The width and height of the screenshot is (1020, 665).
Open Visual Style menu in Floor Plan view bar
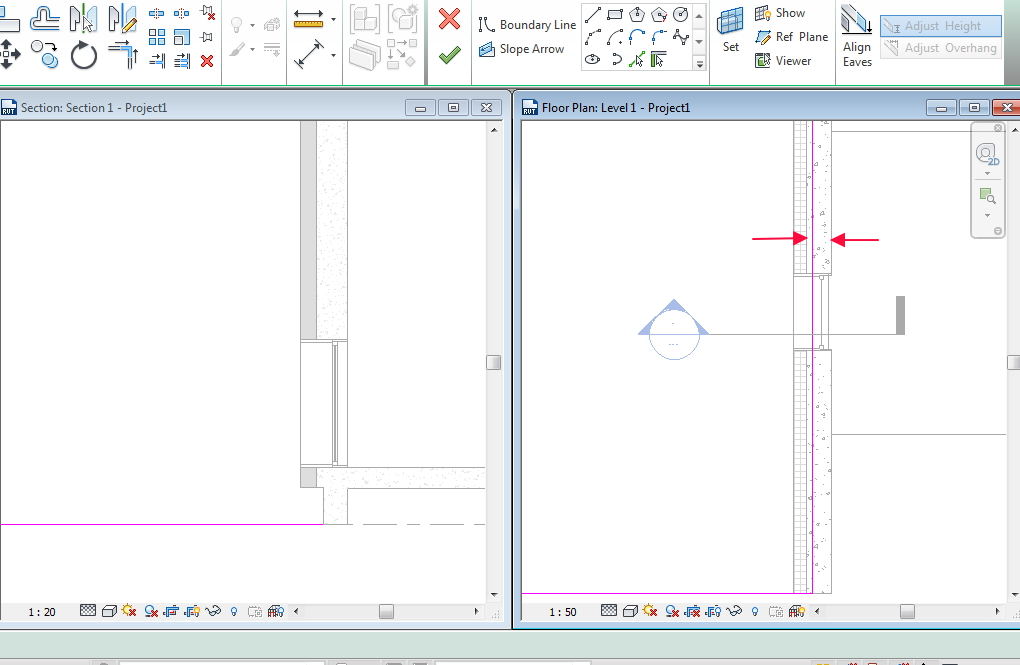point(630,611)
